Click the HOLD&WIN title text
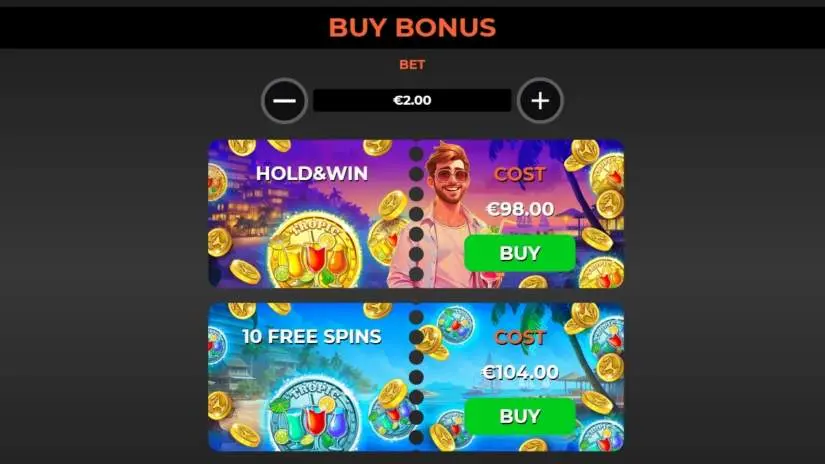 coord(311,174)
